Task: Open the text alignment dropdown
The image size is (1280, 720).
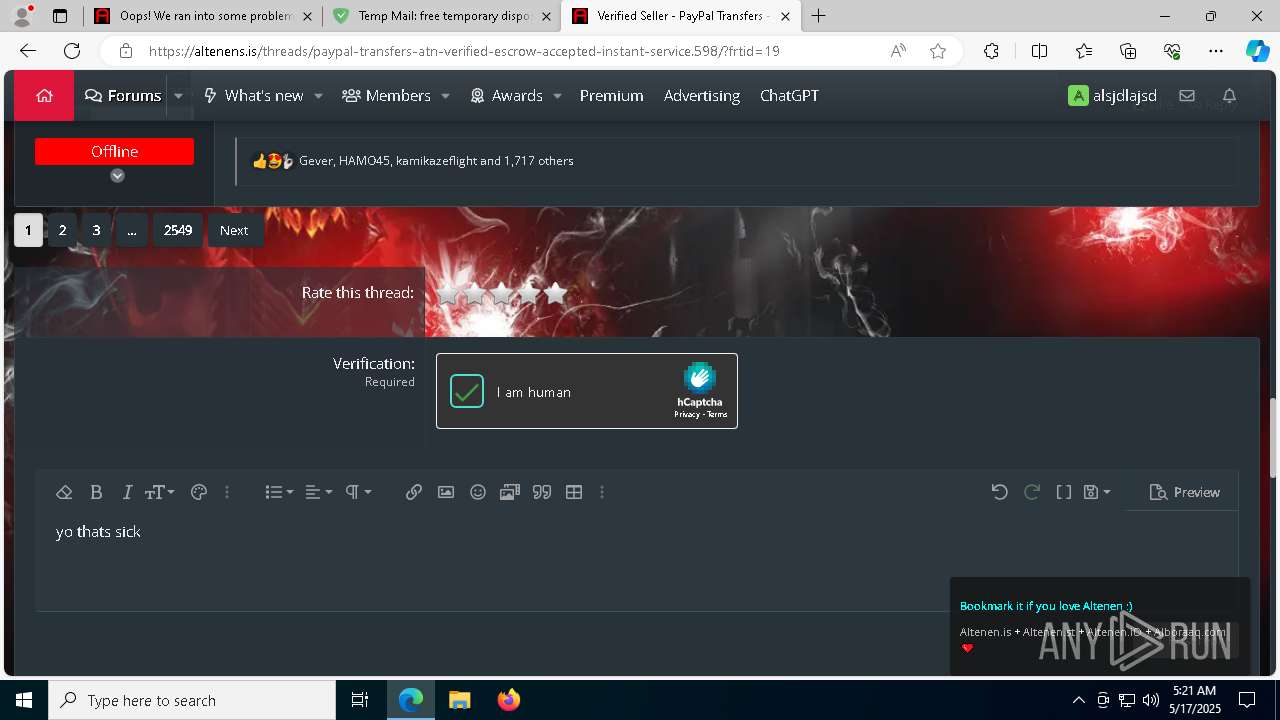Action: click(319, 492)
